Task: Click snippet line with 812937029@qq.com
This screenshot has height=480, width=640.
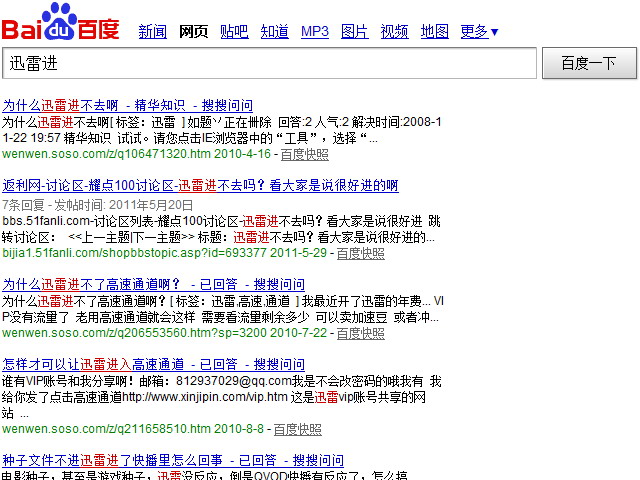Action: point(222,381)
